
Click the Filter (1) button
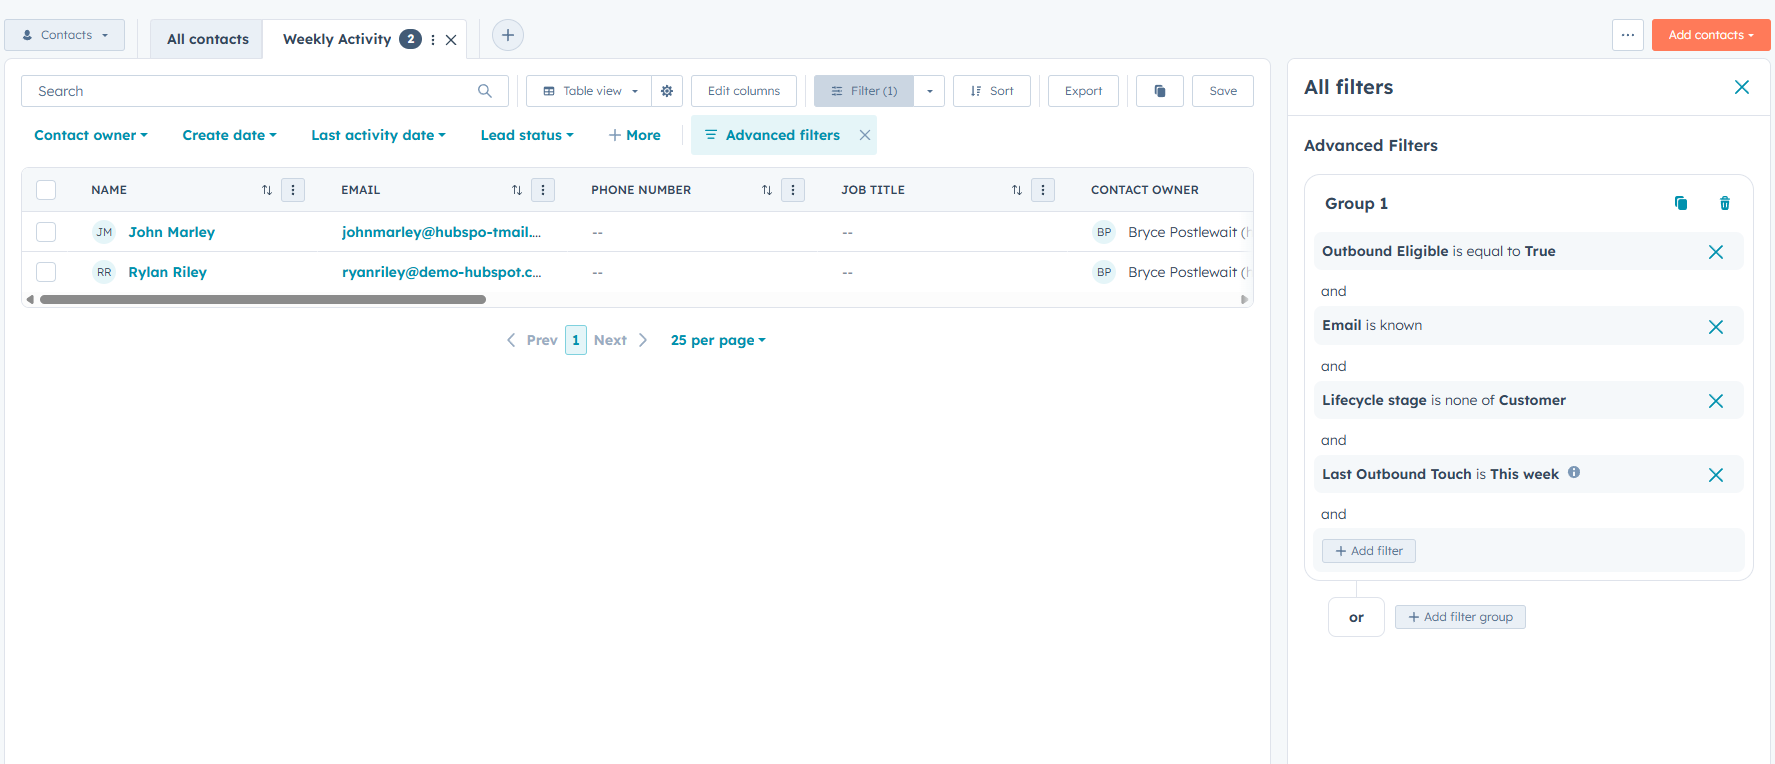tap(864, 91)
